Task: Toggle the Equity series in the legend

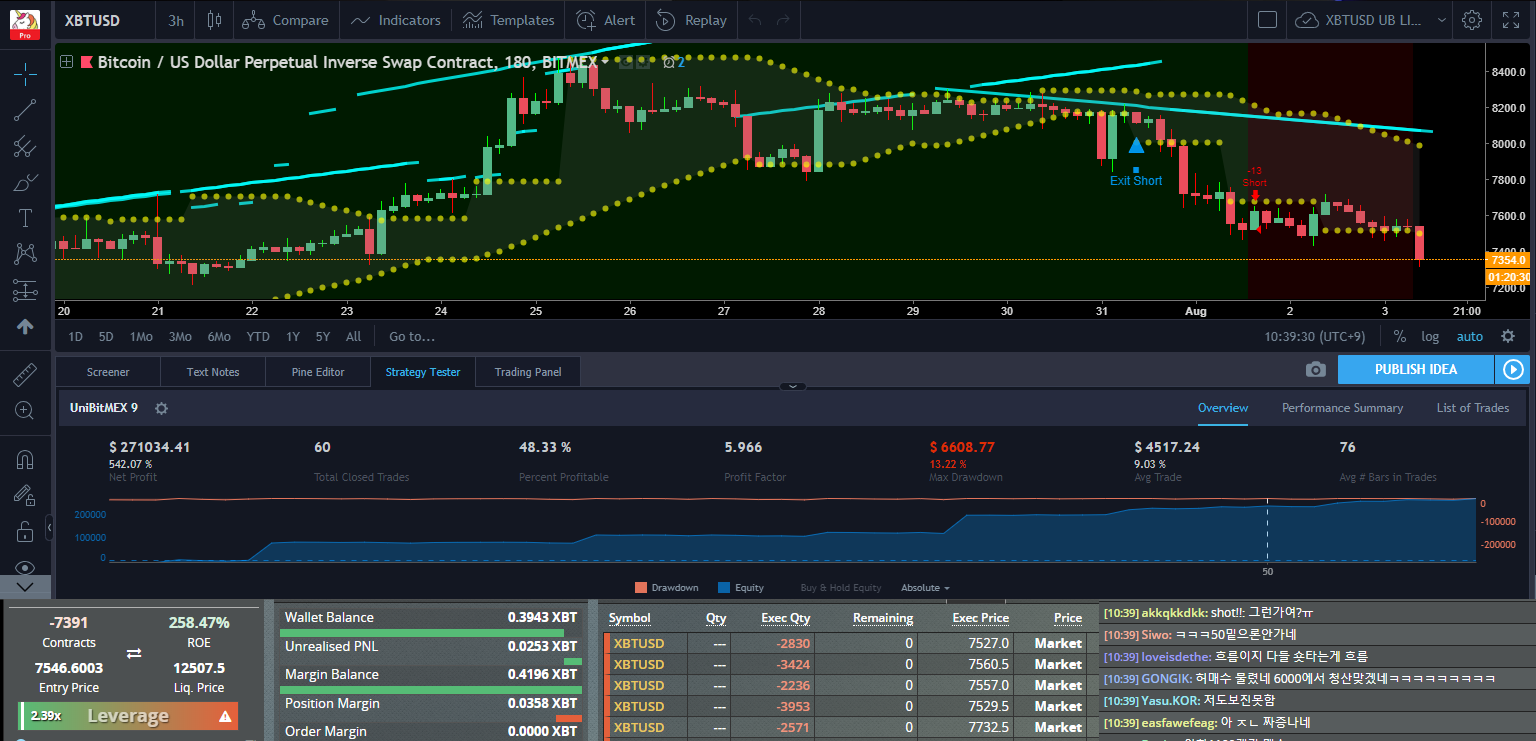Action: pos(741,588)
